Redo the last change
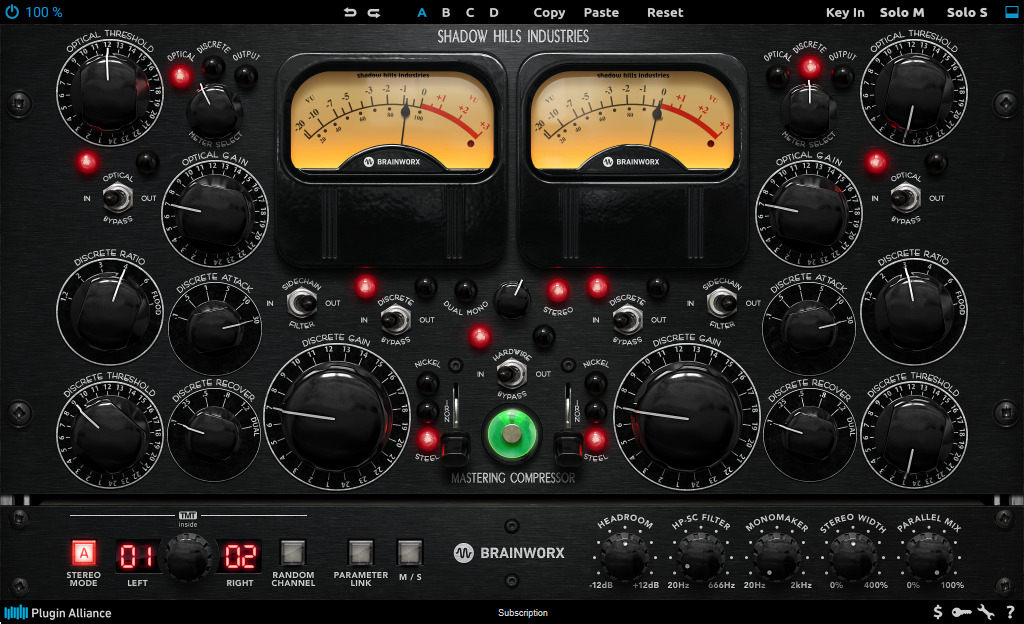 pos(374,12)
